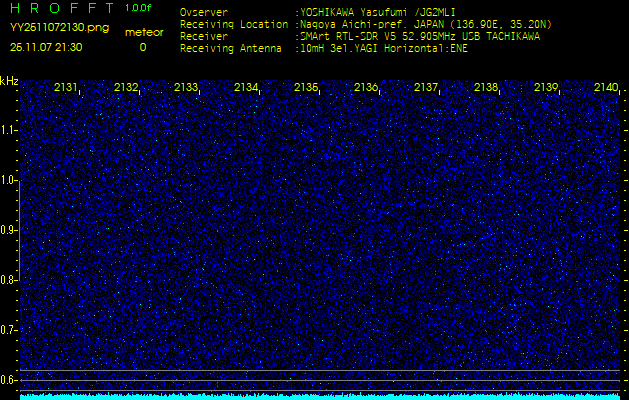Select the 1.0 frequency axis label

9,180
